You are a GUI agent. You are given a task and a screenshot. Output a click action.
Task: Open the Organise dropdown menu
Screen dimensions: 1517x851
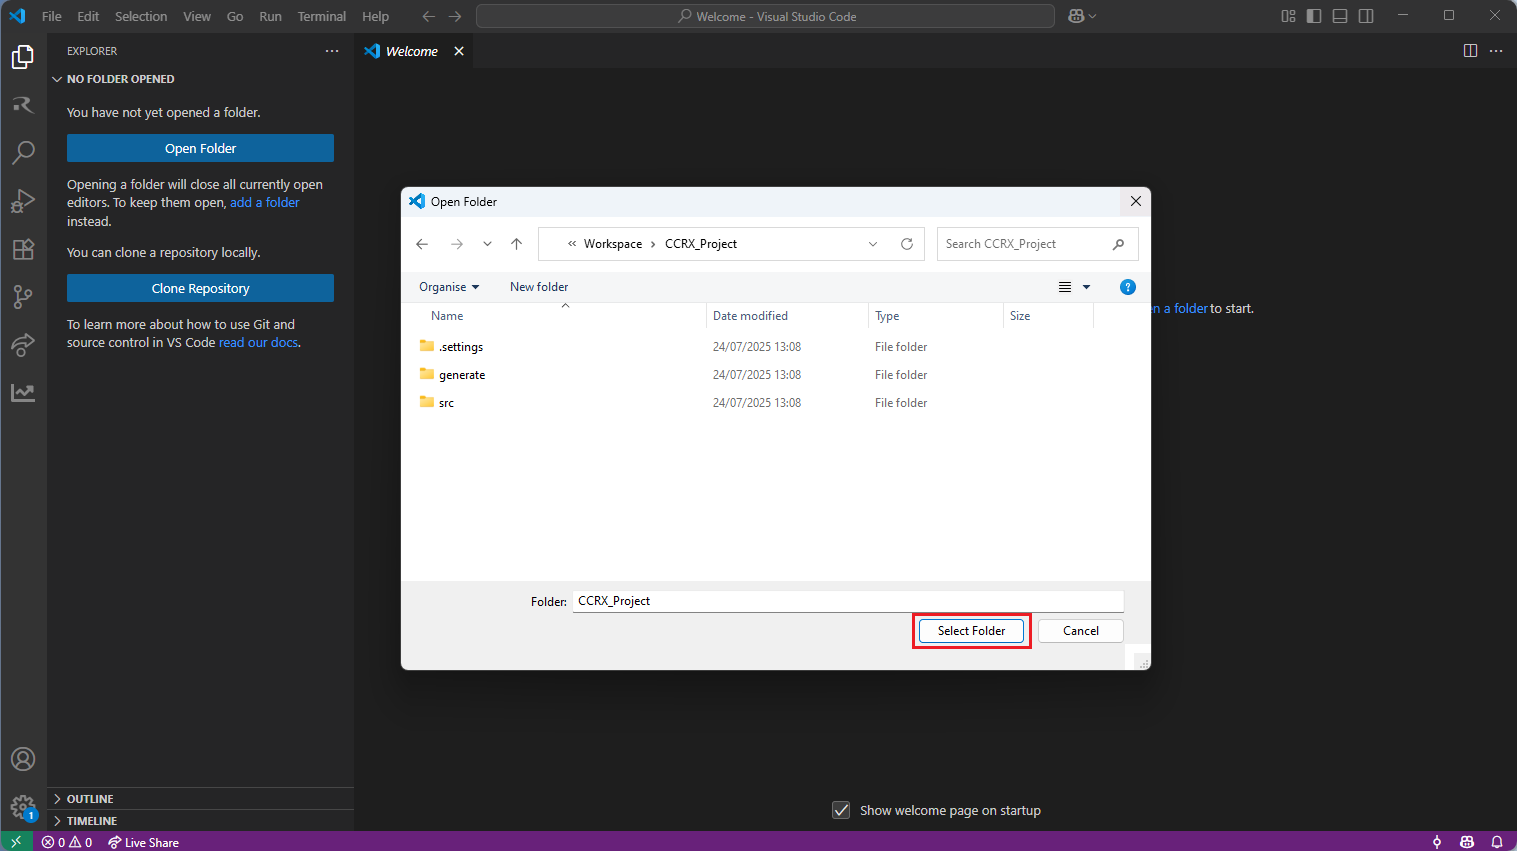[449, 287]
